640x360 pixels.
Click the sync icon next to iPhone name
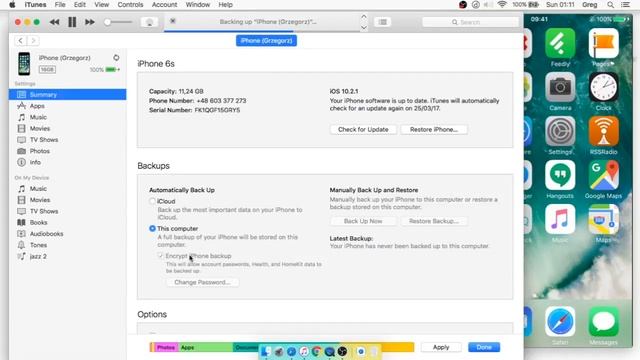tap(116, 58)
